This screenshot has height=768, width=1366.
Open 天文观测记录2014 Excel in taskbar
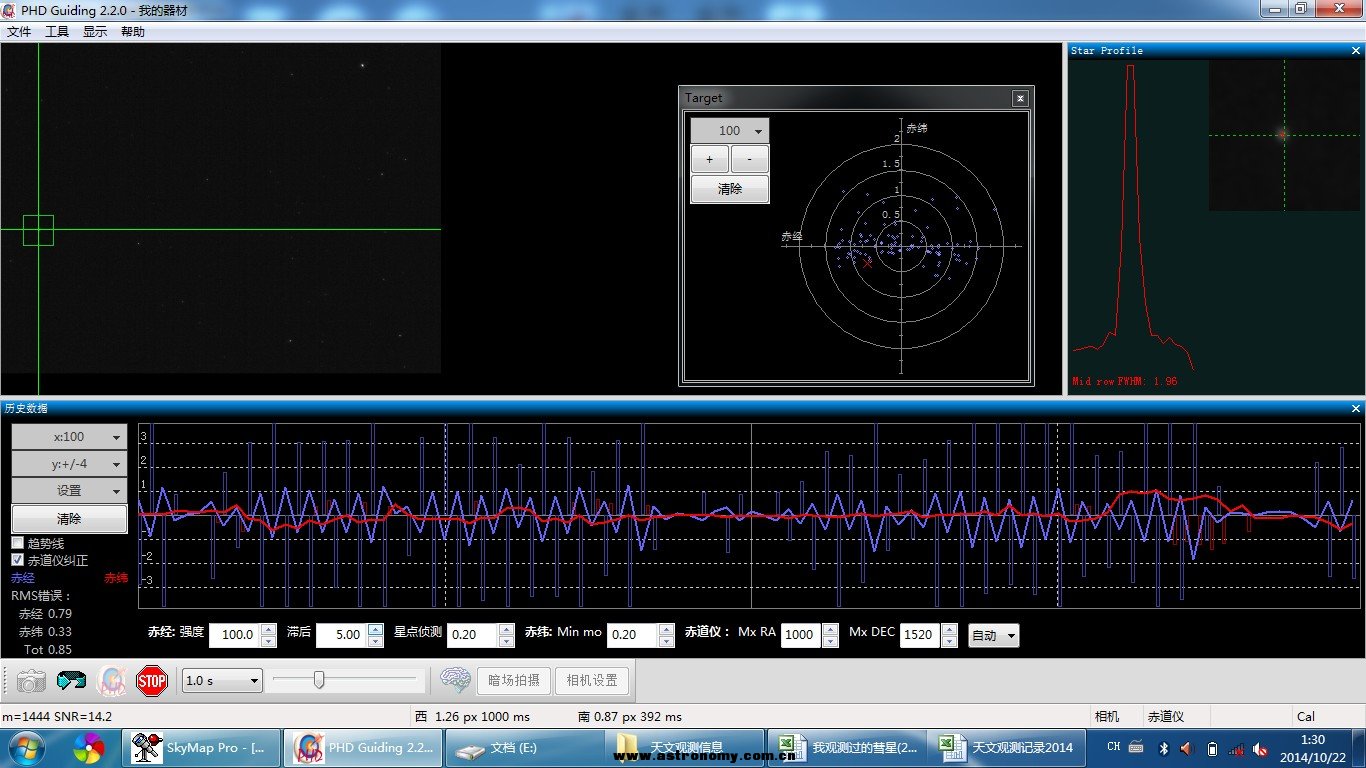pos(1005,747)
